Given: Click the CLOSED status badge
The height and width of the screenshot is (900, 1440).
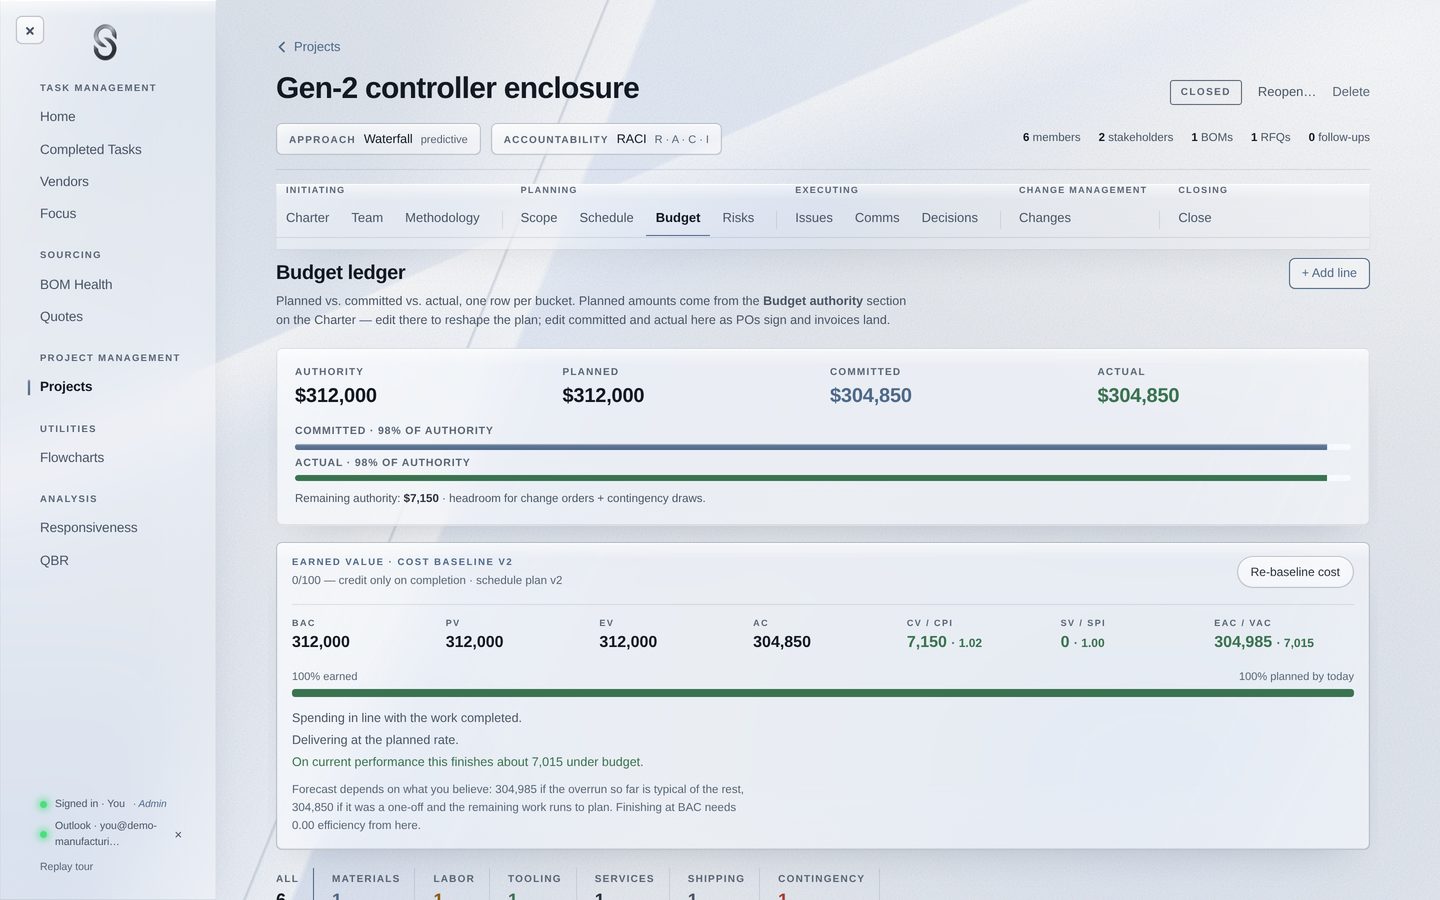Looking at the screenshot, I should point(1205,92).
